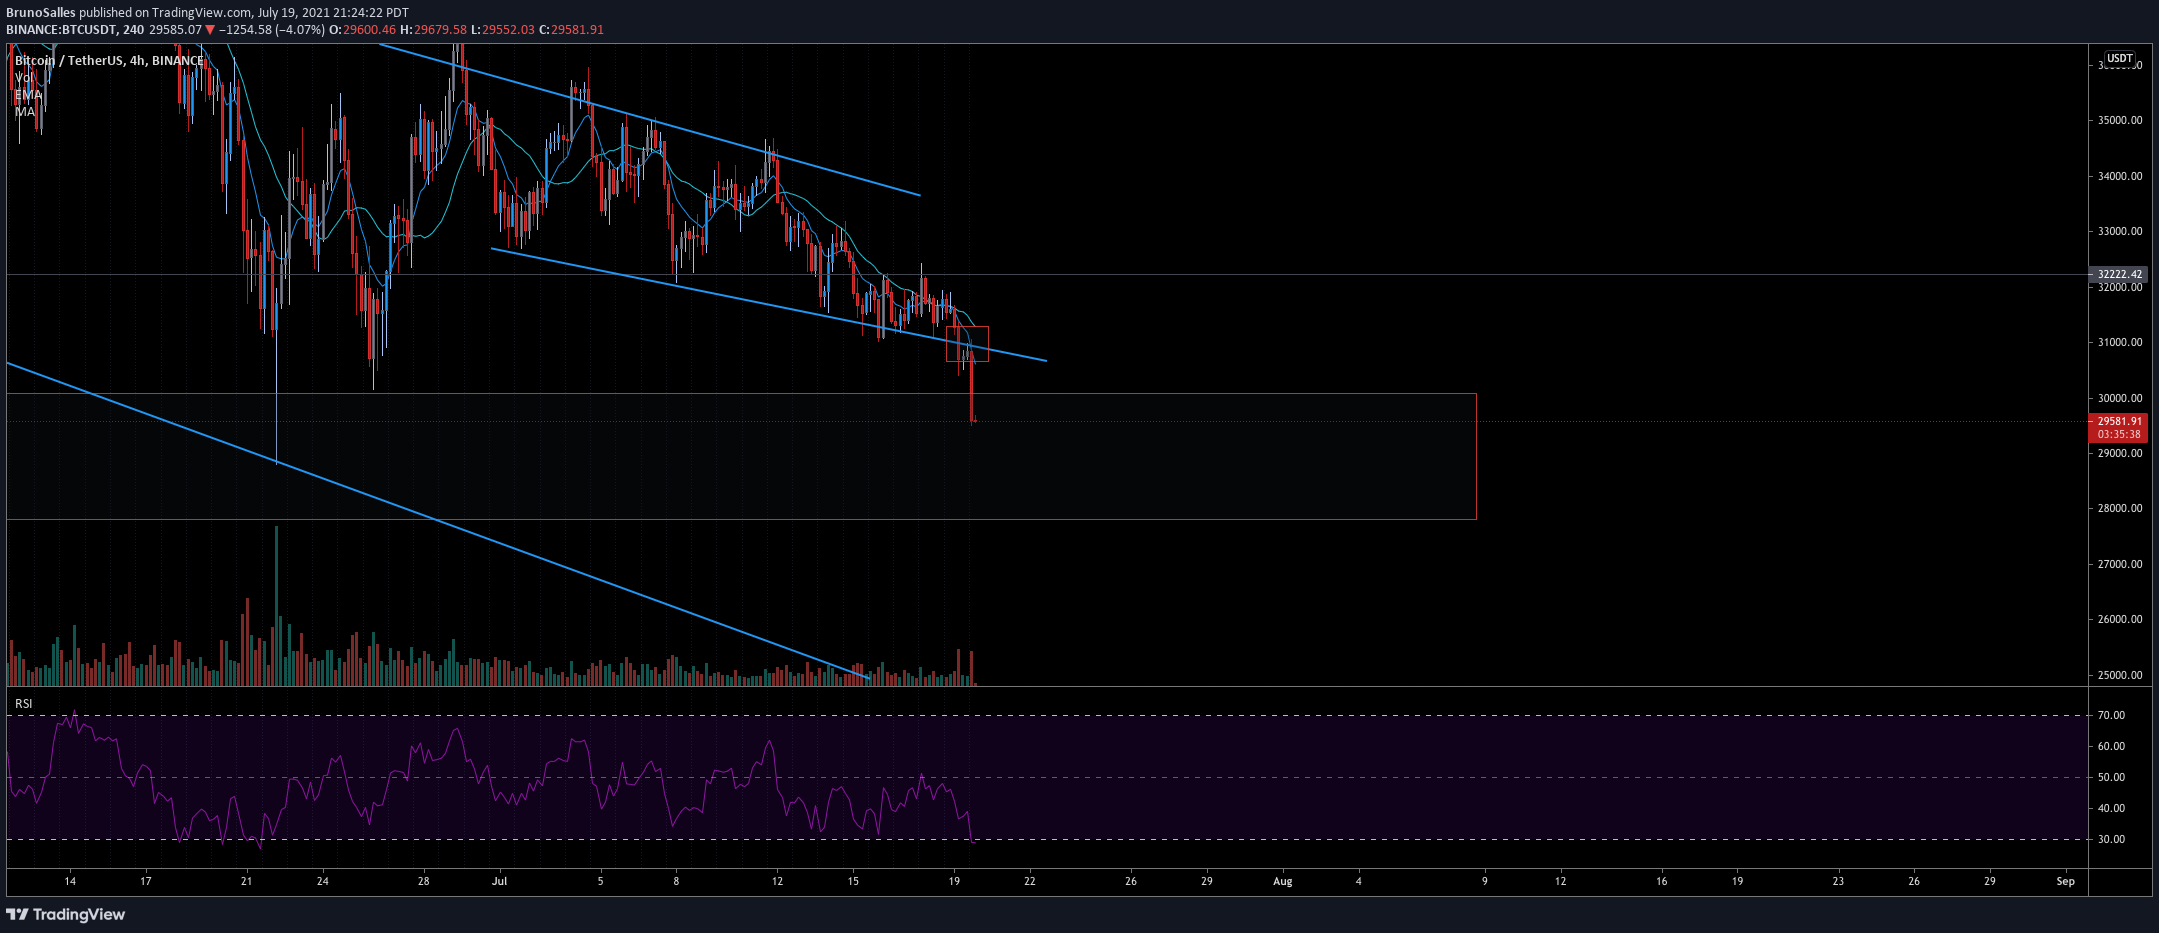Click the RSI 40.00 scale label
This screenshot has height=933, width=2159.
[2111, 808]
